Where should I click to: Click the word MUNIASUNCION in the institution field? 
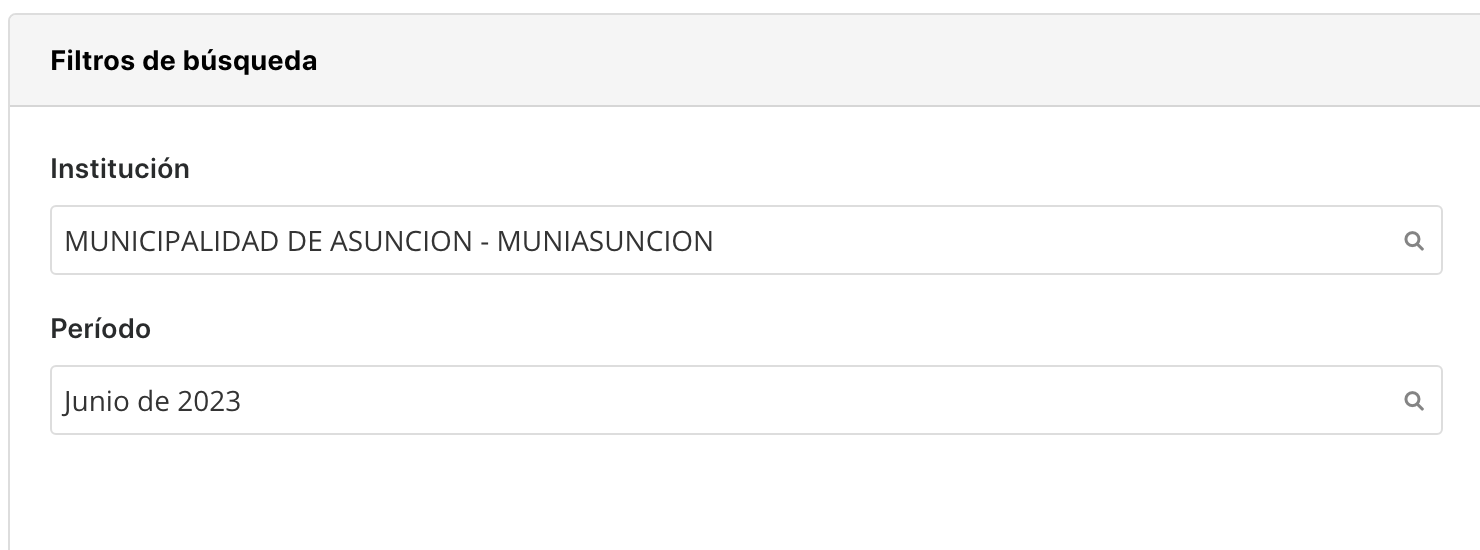coord(605,241)
